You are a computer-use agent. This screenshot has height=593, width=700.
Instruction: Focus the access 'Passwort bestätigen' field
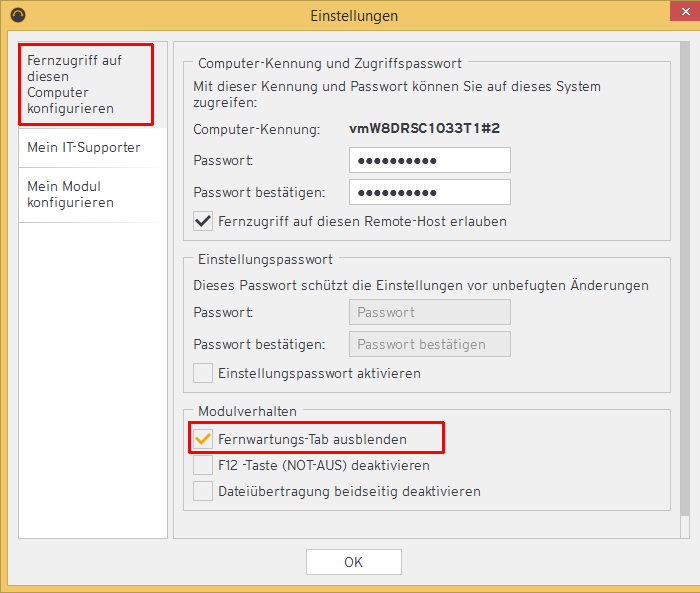(x=429, y=192)
